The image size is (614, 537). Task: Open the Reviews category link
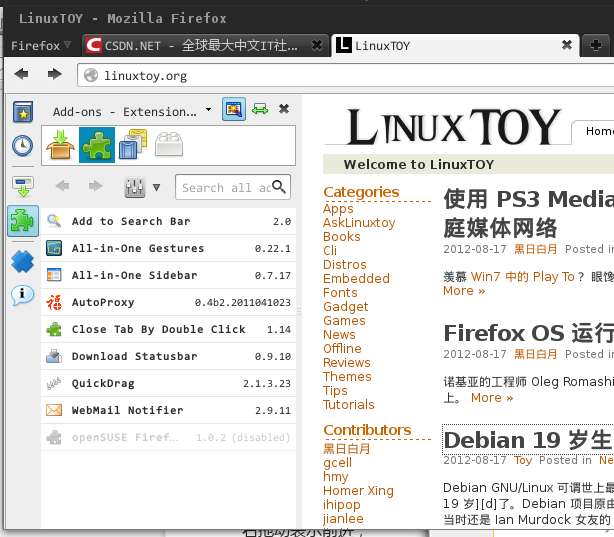(347, 363)
